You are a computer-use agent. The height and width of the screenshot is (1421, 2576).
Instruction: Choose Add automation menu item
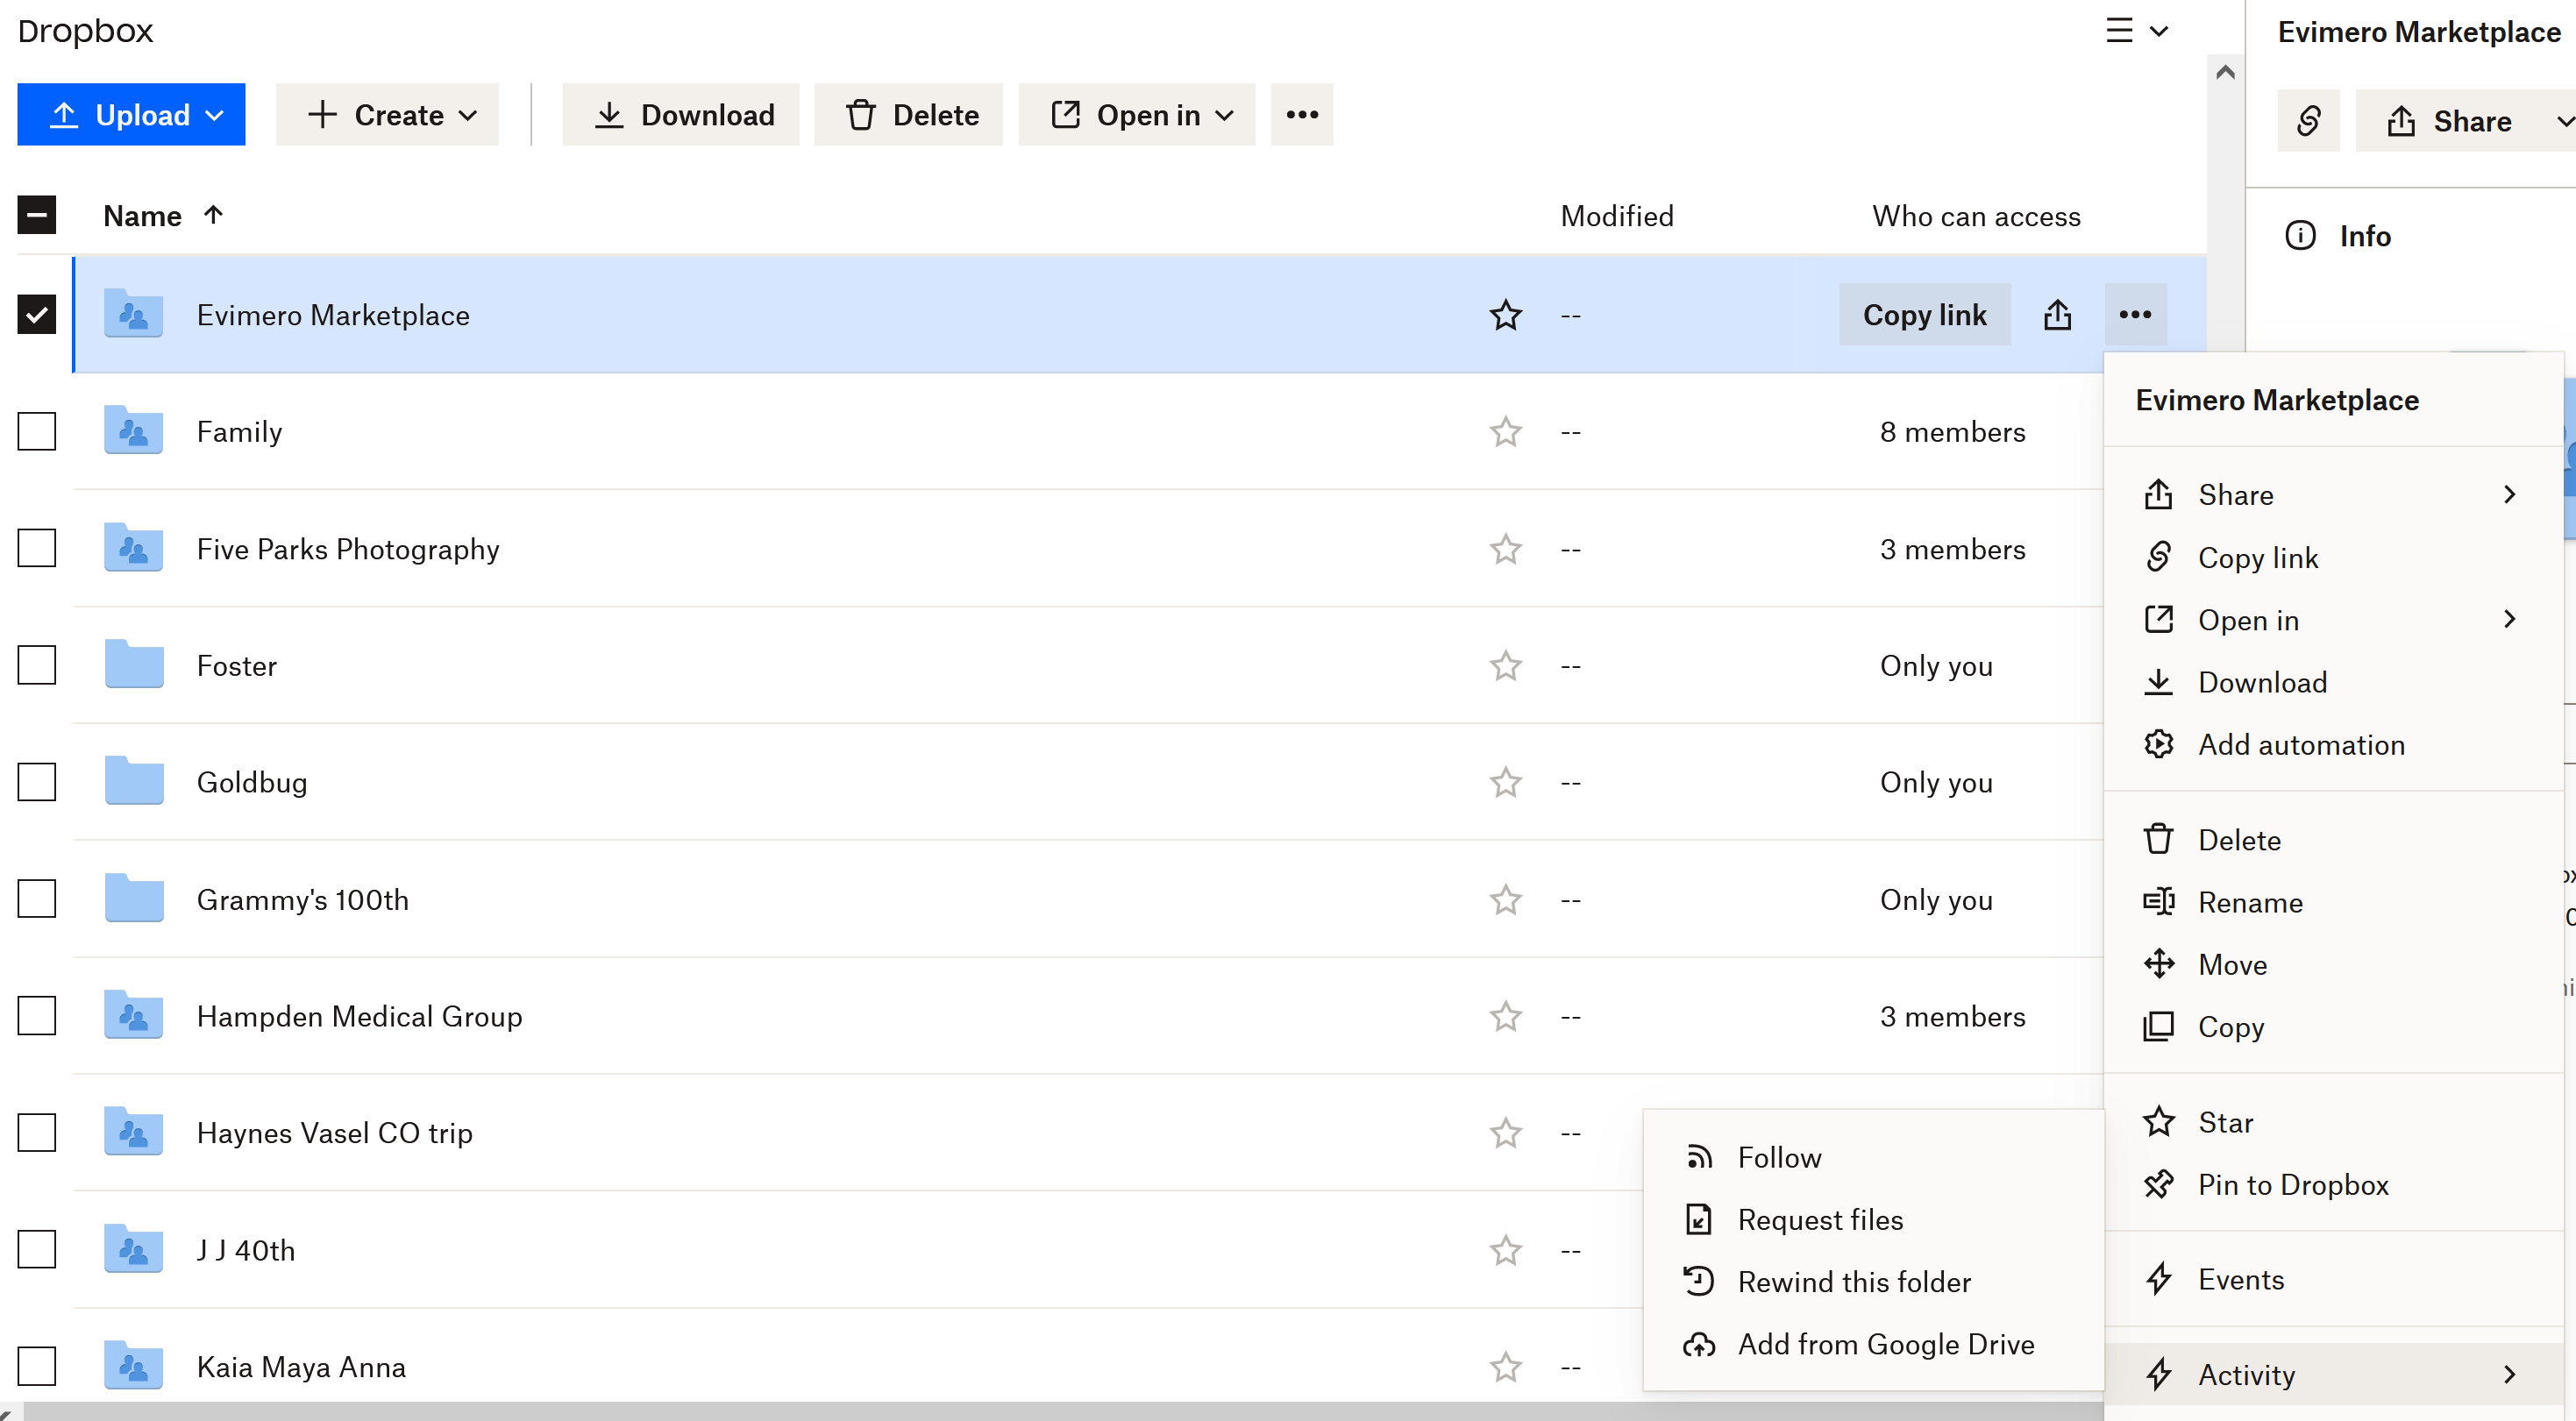click(x=2333, y=744)
